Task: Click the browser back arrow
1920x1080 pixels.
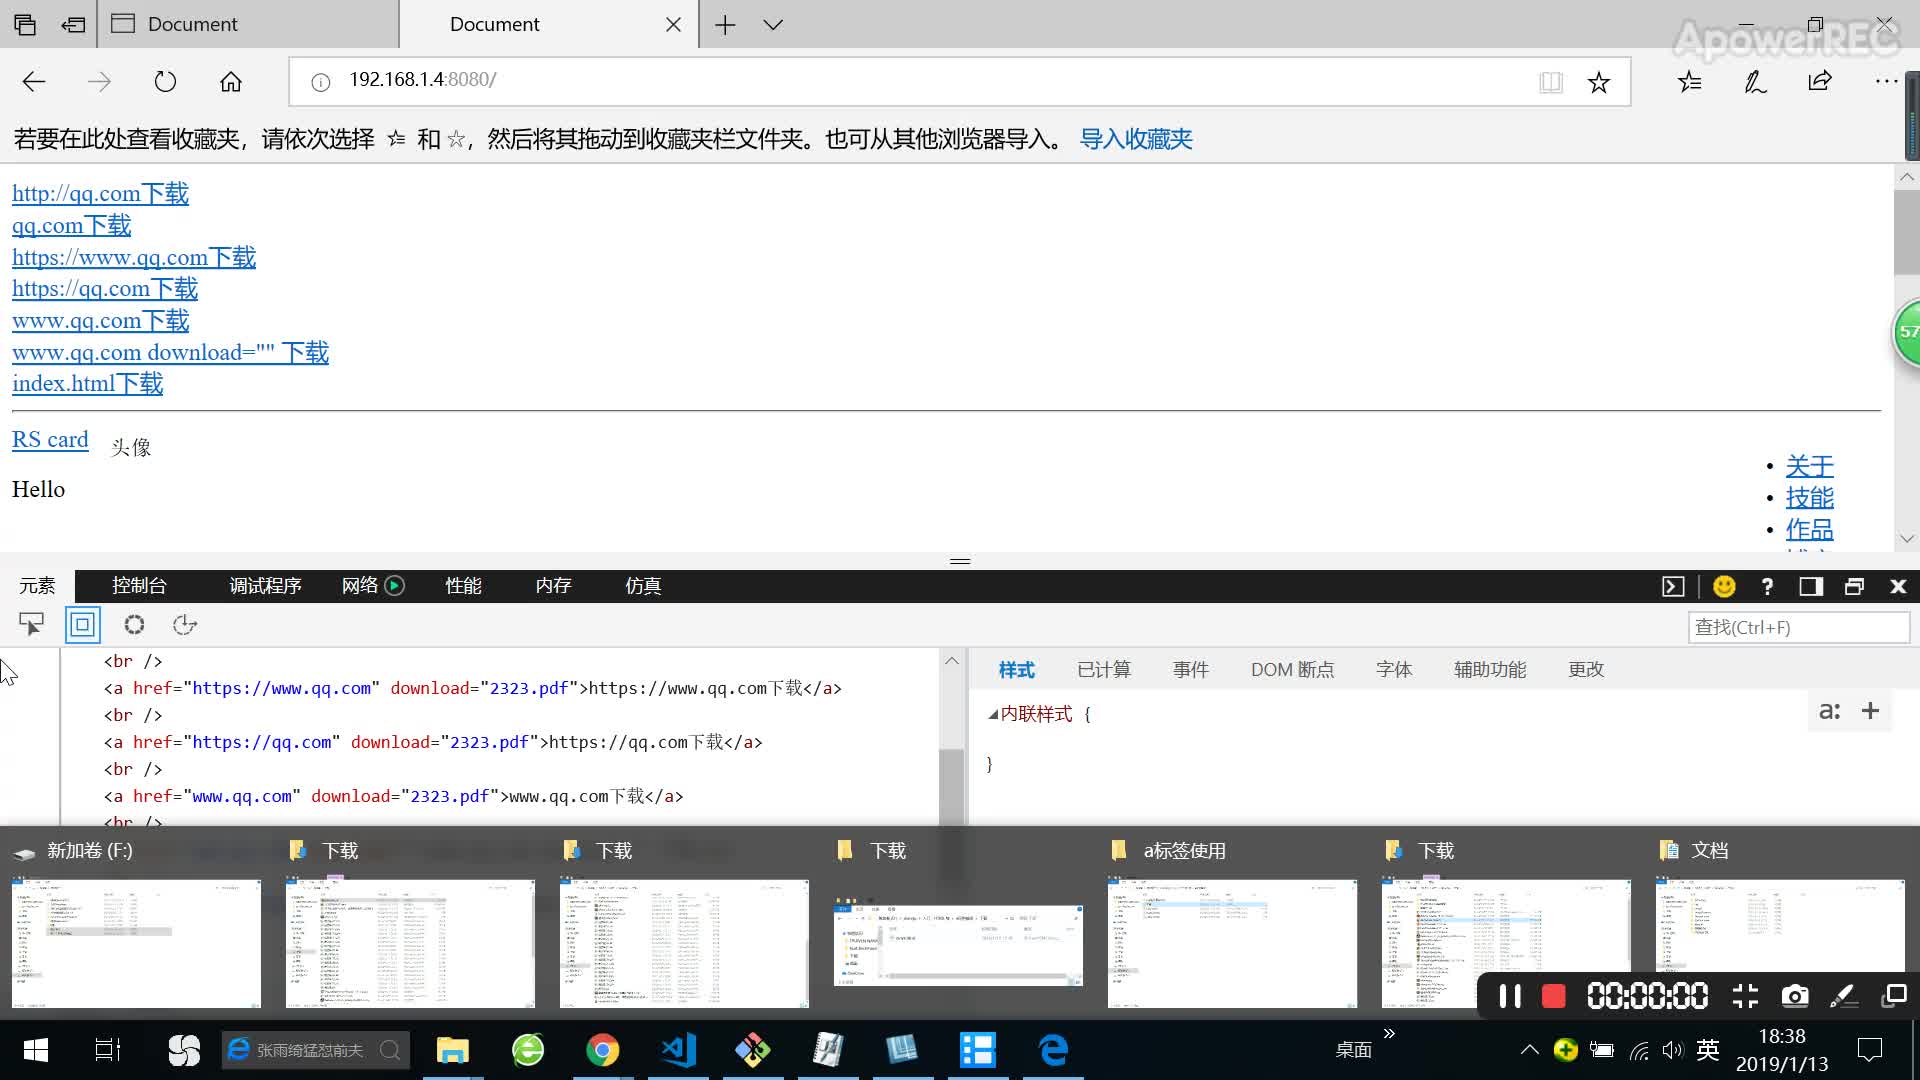Action: (34, 82)
